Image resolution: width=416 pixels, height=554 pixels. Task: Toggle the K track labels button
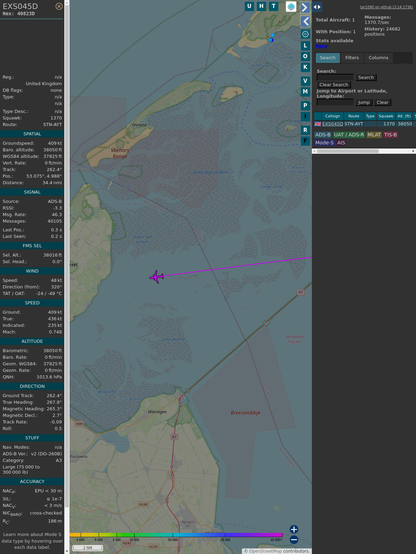coord(305,67)
